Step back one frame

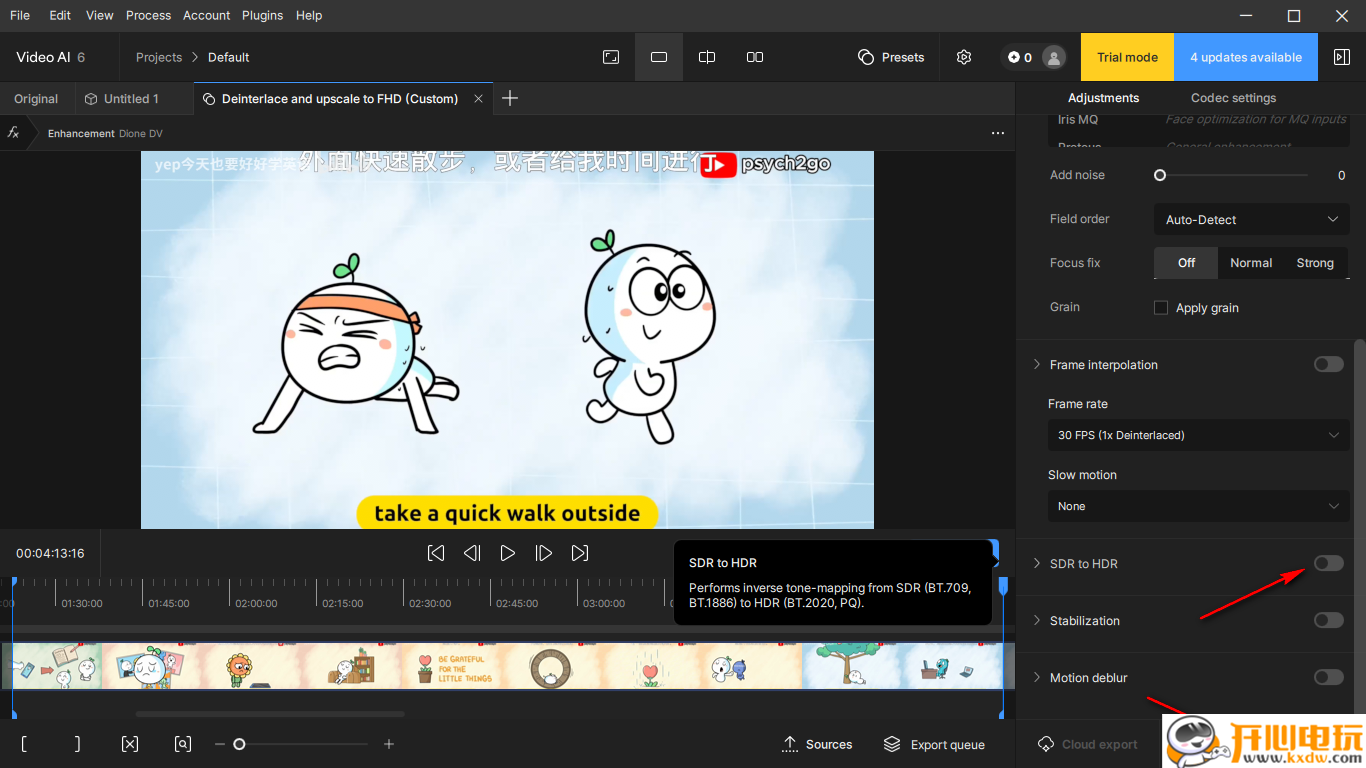pyautogui.click(x=472, y=553)
